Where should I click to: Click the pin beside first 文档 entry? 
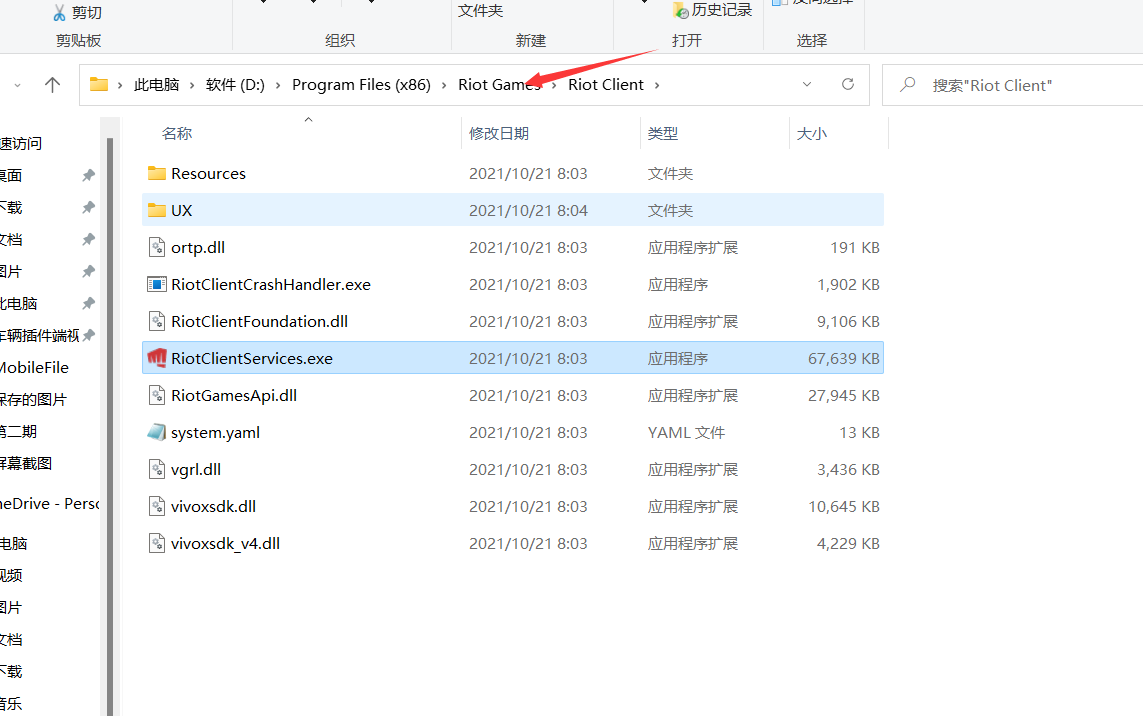[x=88, y=239]
